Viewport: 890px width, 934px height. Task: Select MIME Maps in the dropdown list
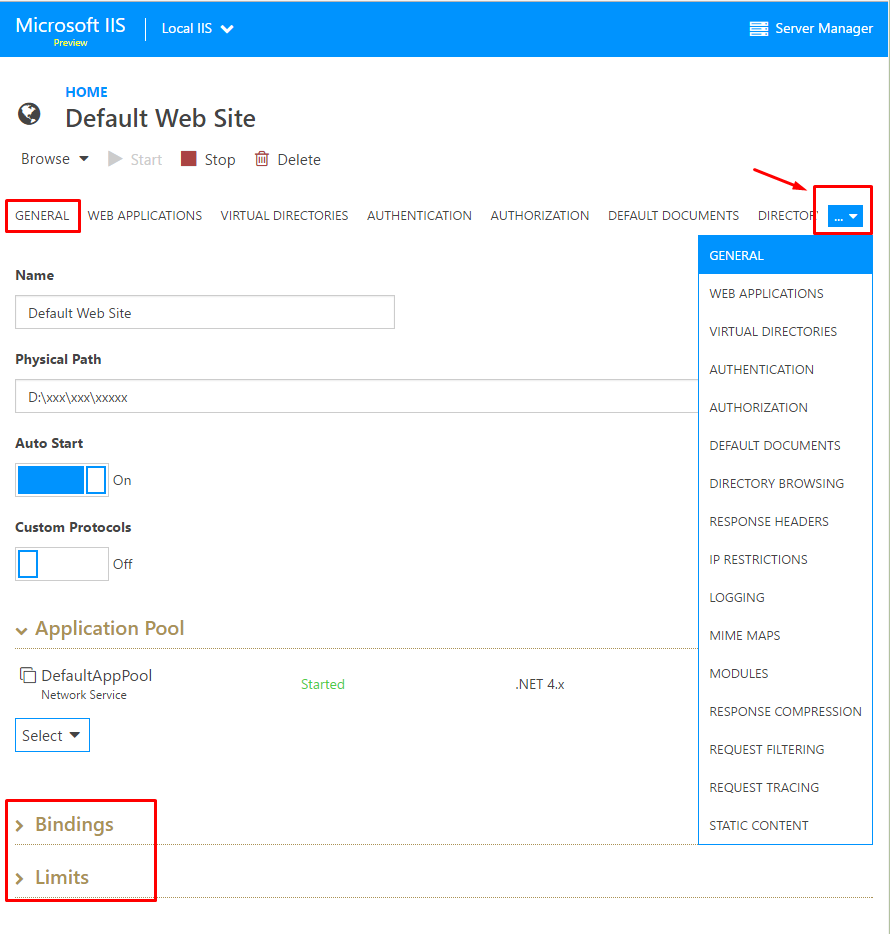click(x=785, y=636)
